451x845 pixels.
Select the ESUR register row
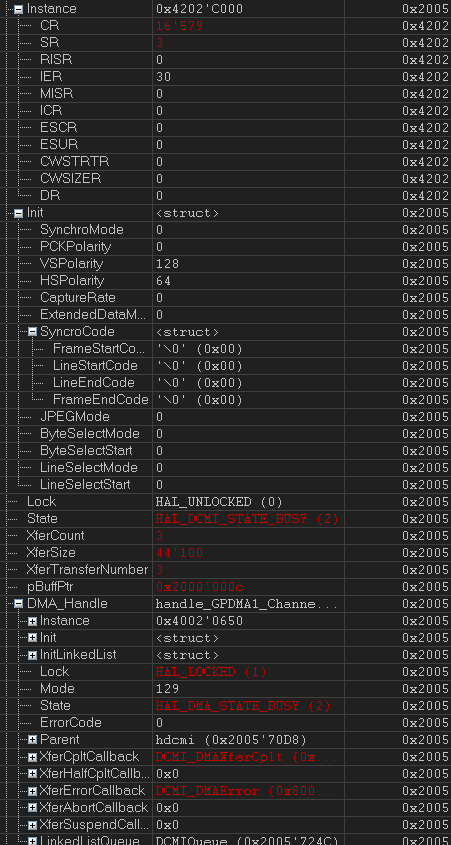click(225, 144)
